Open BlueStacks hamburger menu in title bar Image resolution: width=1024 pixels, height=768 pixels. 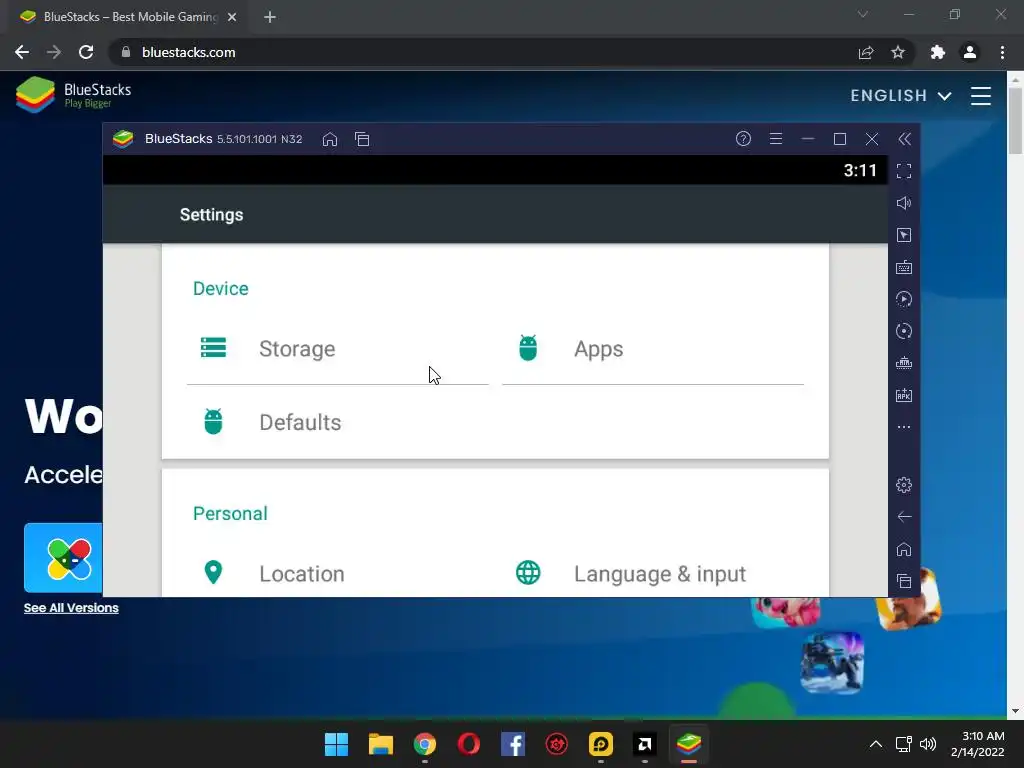(x=776, y=138)
